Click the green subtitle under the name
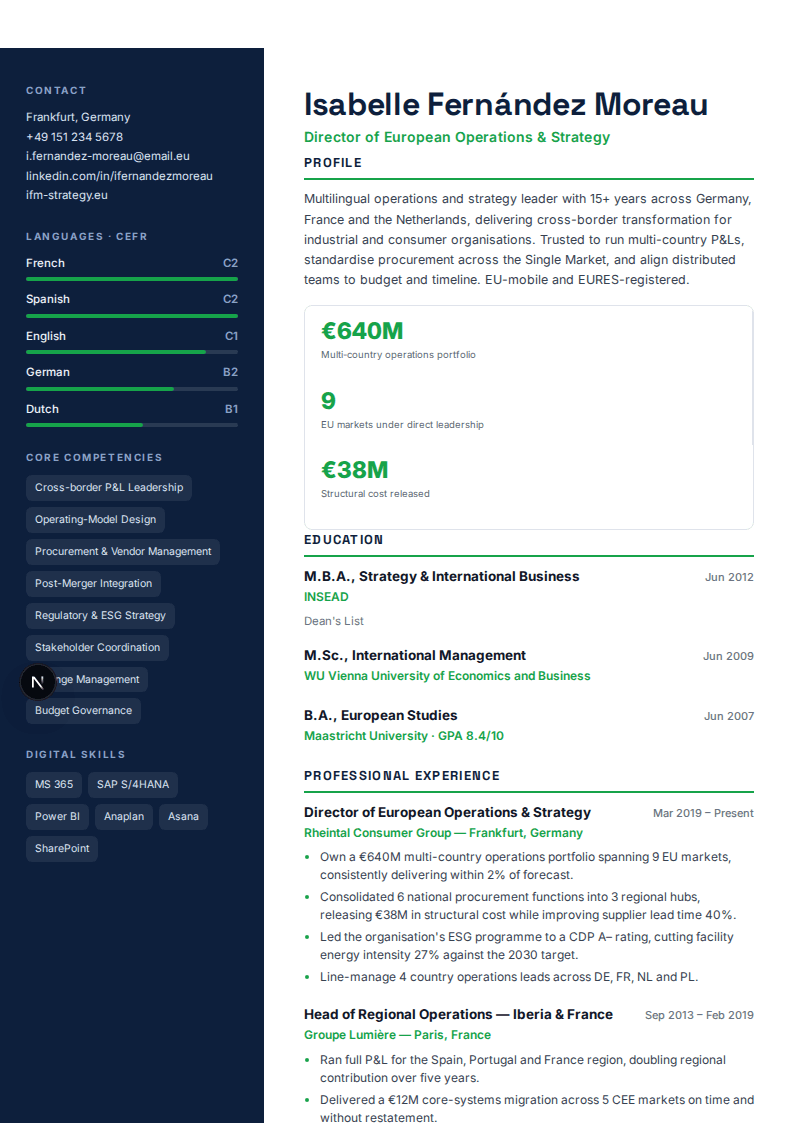Image resolution: width=794 pixels, height=1123 pixels. (457, 137)
